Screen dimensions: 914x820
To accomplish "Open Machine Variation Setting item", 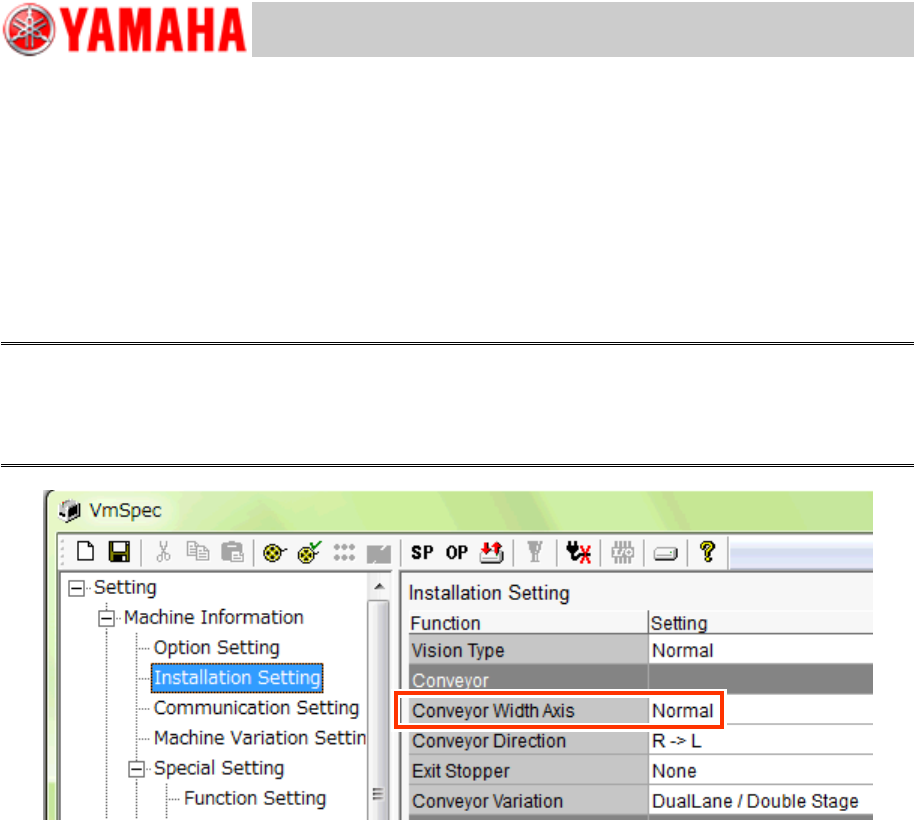I will pos(260,738).
